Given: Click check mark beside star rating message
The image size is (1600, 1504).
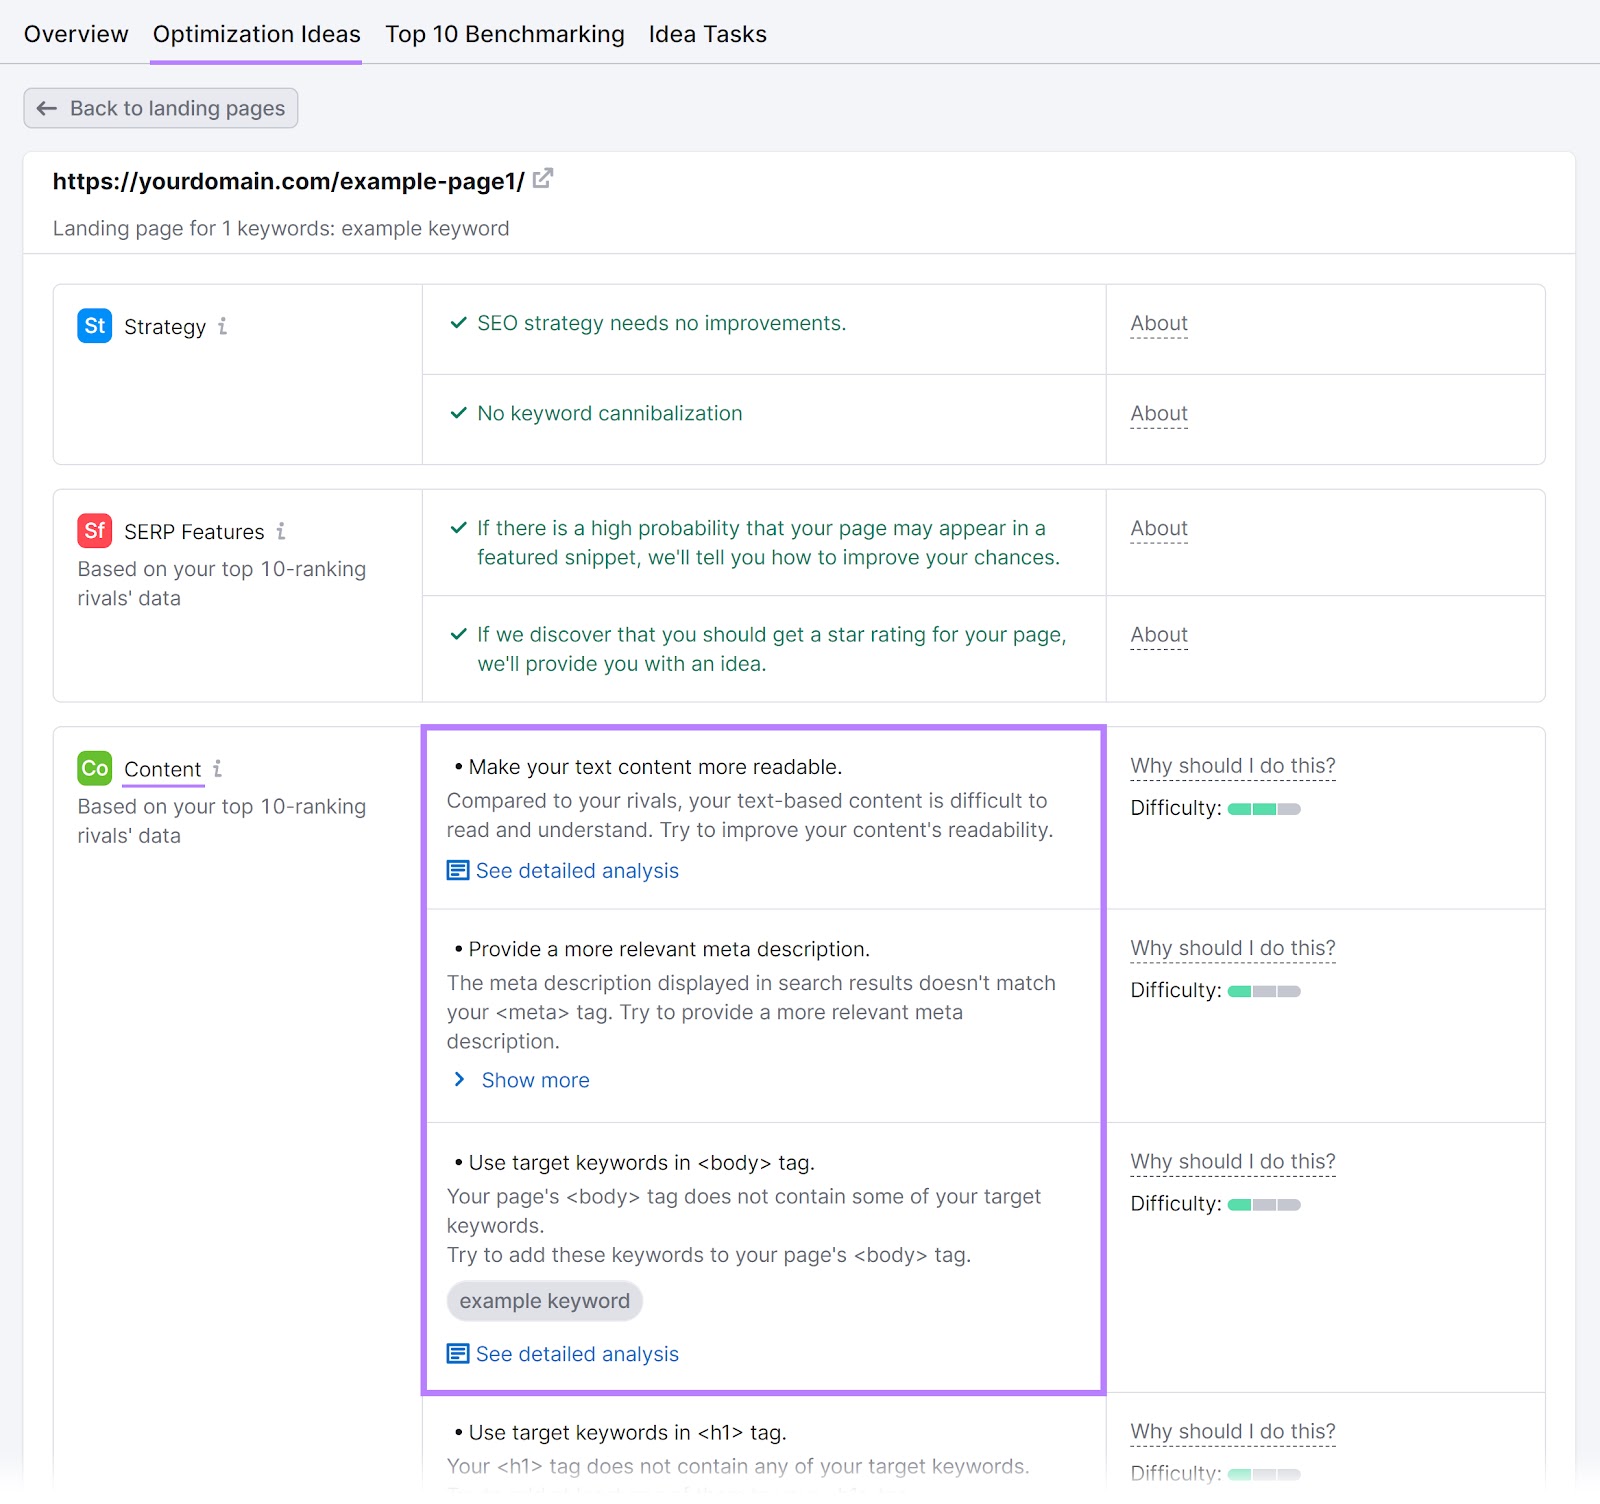Looking at the screenshot, I should tap(458, 634).
